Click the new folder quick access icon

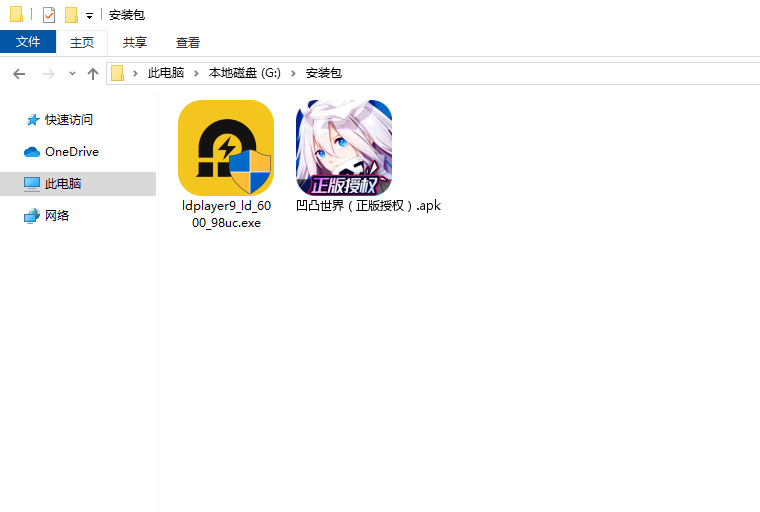[71, 15]
